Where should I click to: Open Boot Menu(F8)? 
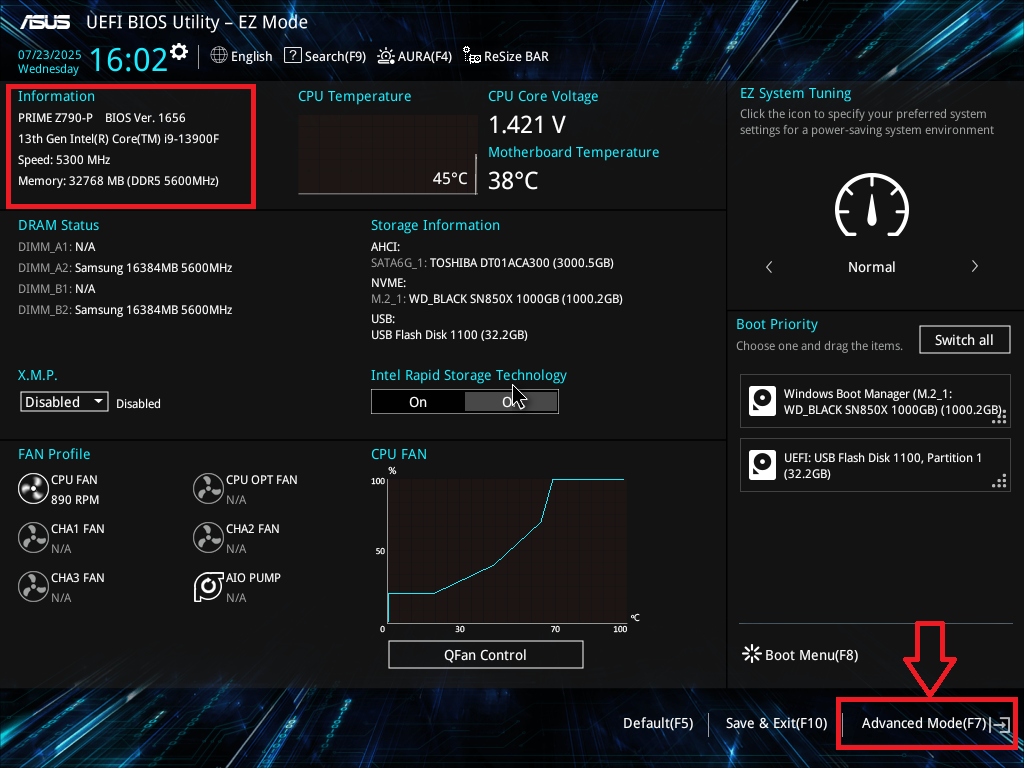(x=801, y=654)
